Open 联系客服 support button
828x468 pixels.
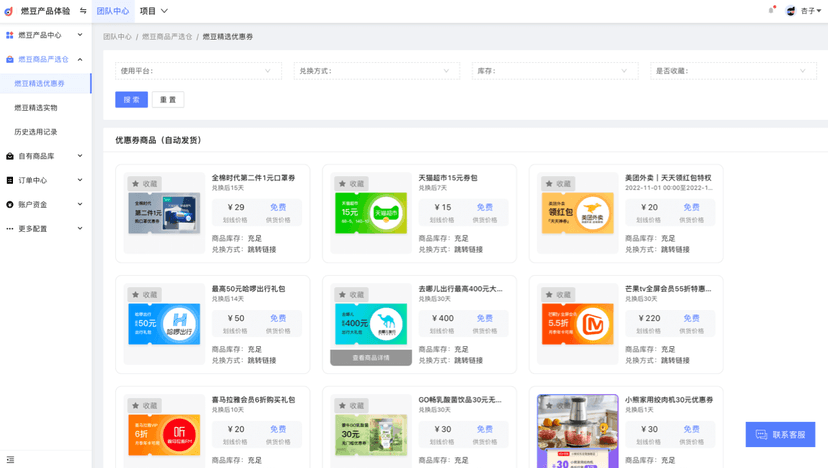tap(780, 434)
